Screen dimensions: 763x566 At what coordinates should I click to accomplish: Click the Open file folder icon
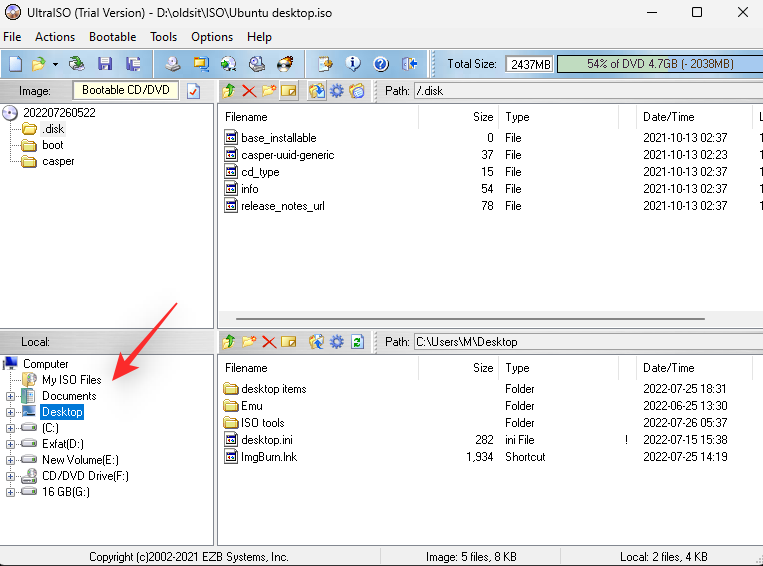coord(38,64)
